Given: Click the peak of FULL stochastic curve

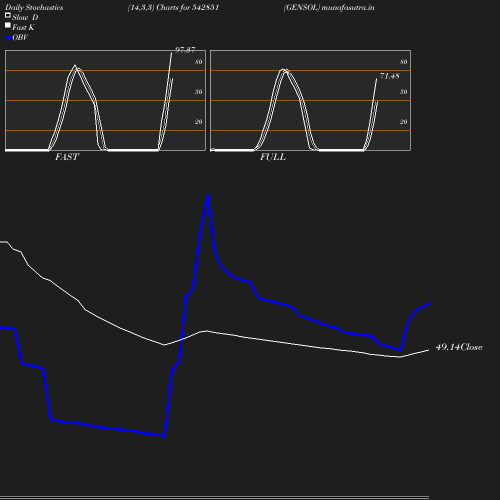Looking at the screenshot, I should tap(284, 70).
